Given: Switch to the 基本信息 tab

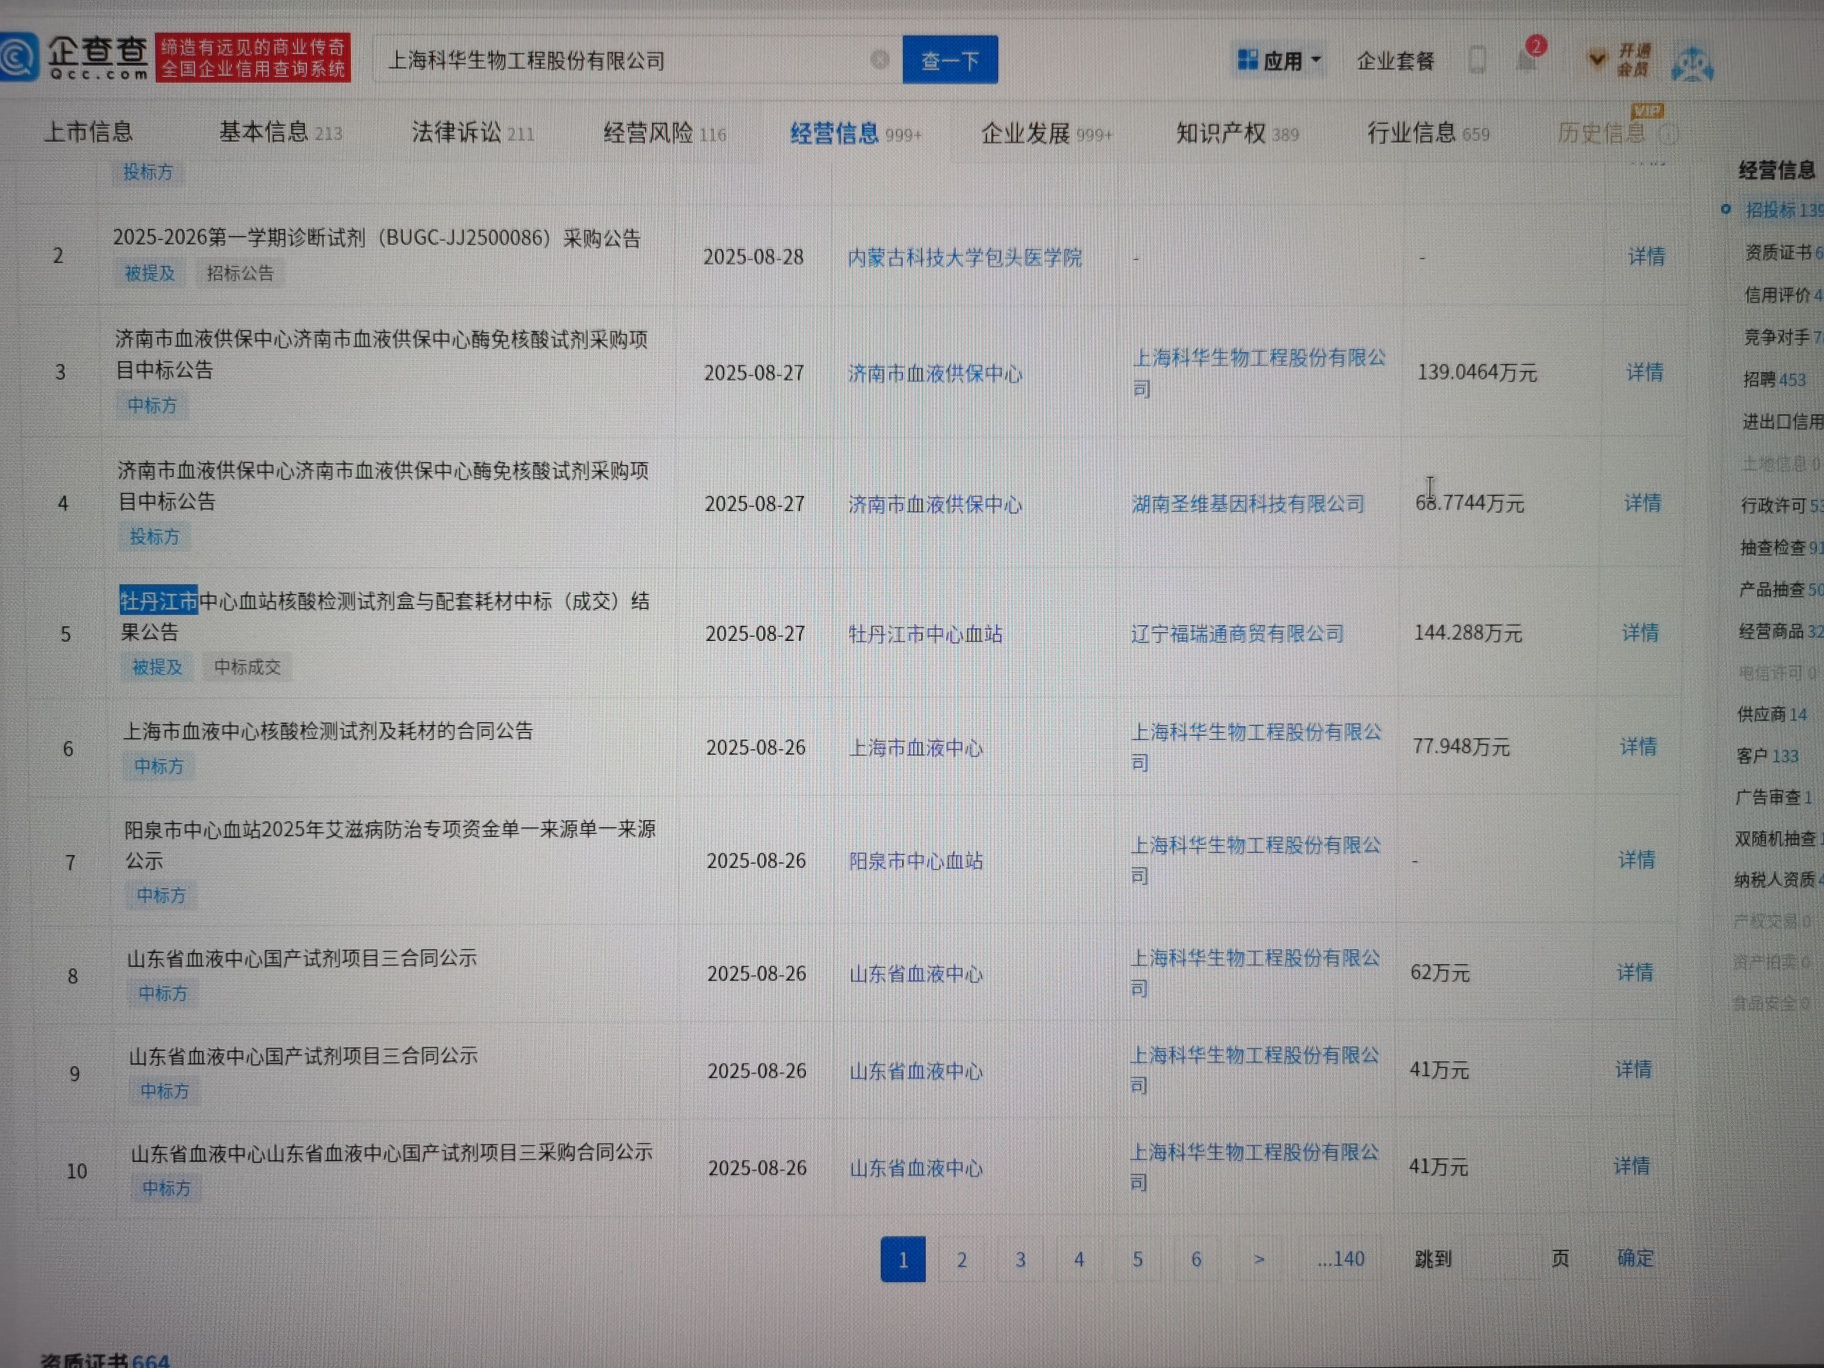Looking at the screenshot, I should click(x=280, y=132).
